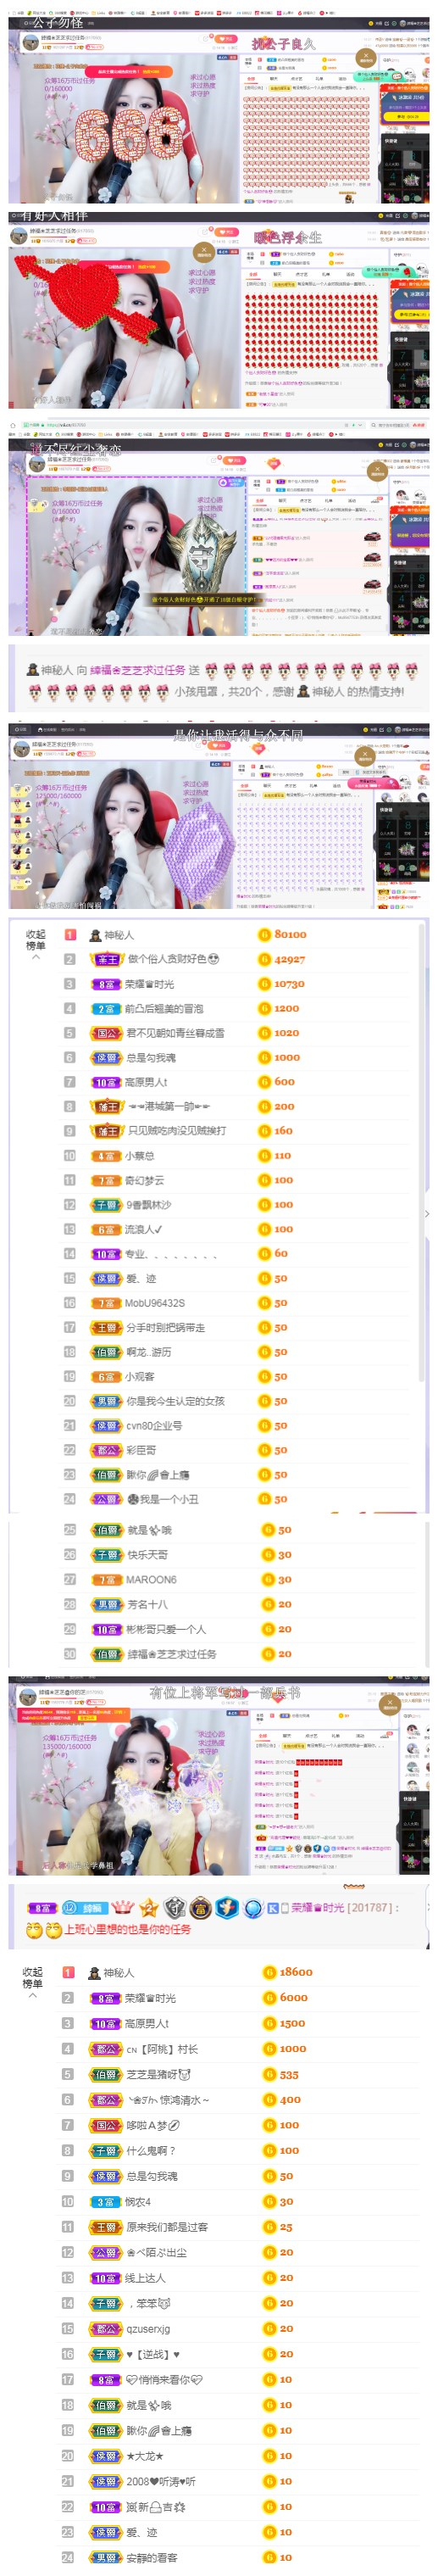Click the 王爵 badge beside 原来我们都是过客
438x2576 pixels.
(106, 2227)
